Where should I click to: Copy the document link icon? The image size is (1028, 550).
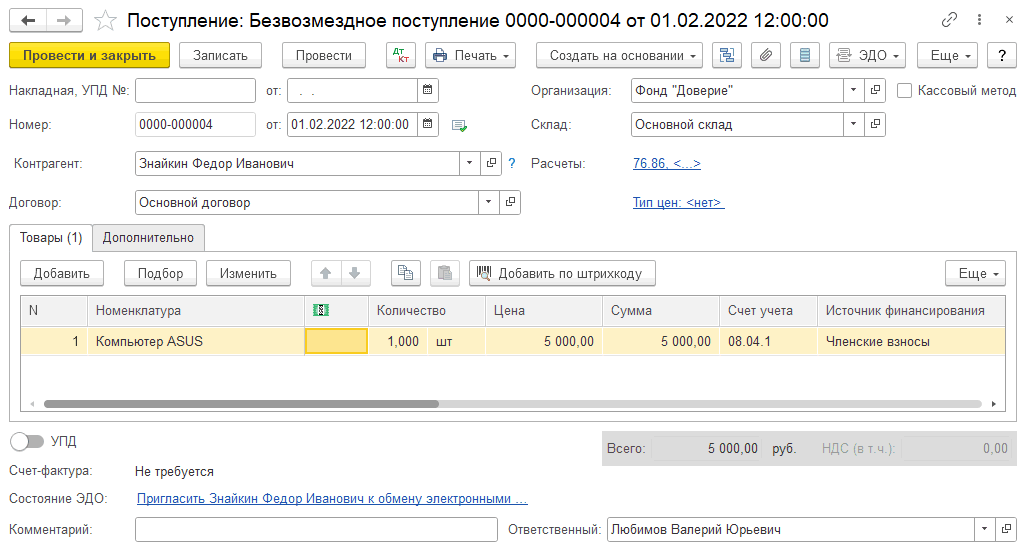tap(949, 20)
